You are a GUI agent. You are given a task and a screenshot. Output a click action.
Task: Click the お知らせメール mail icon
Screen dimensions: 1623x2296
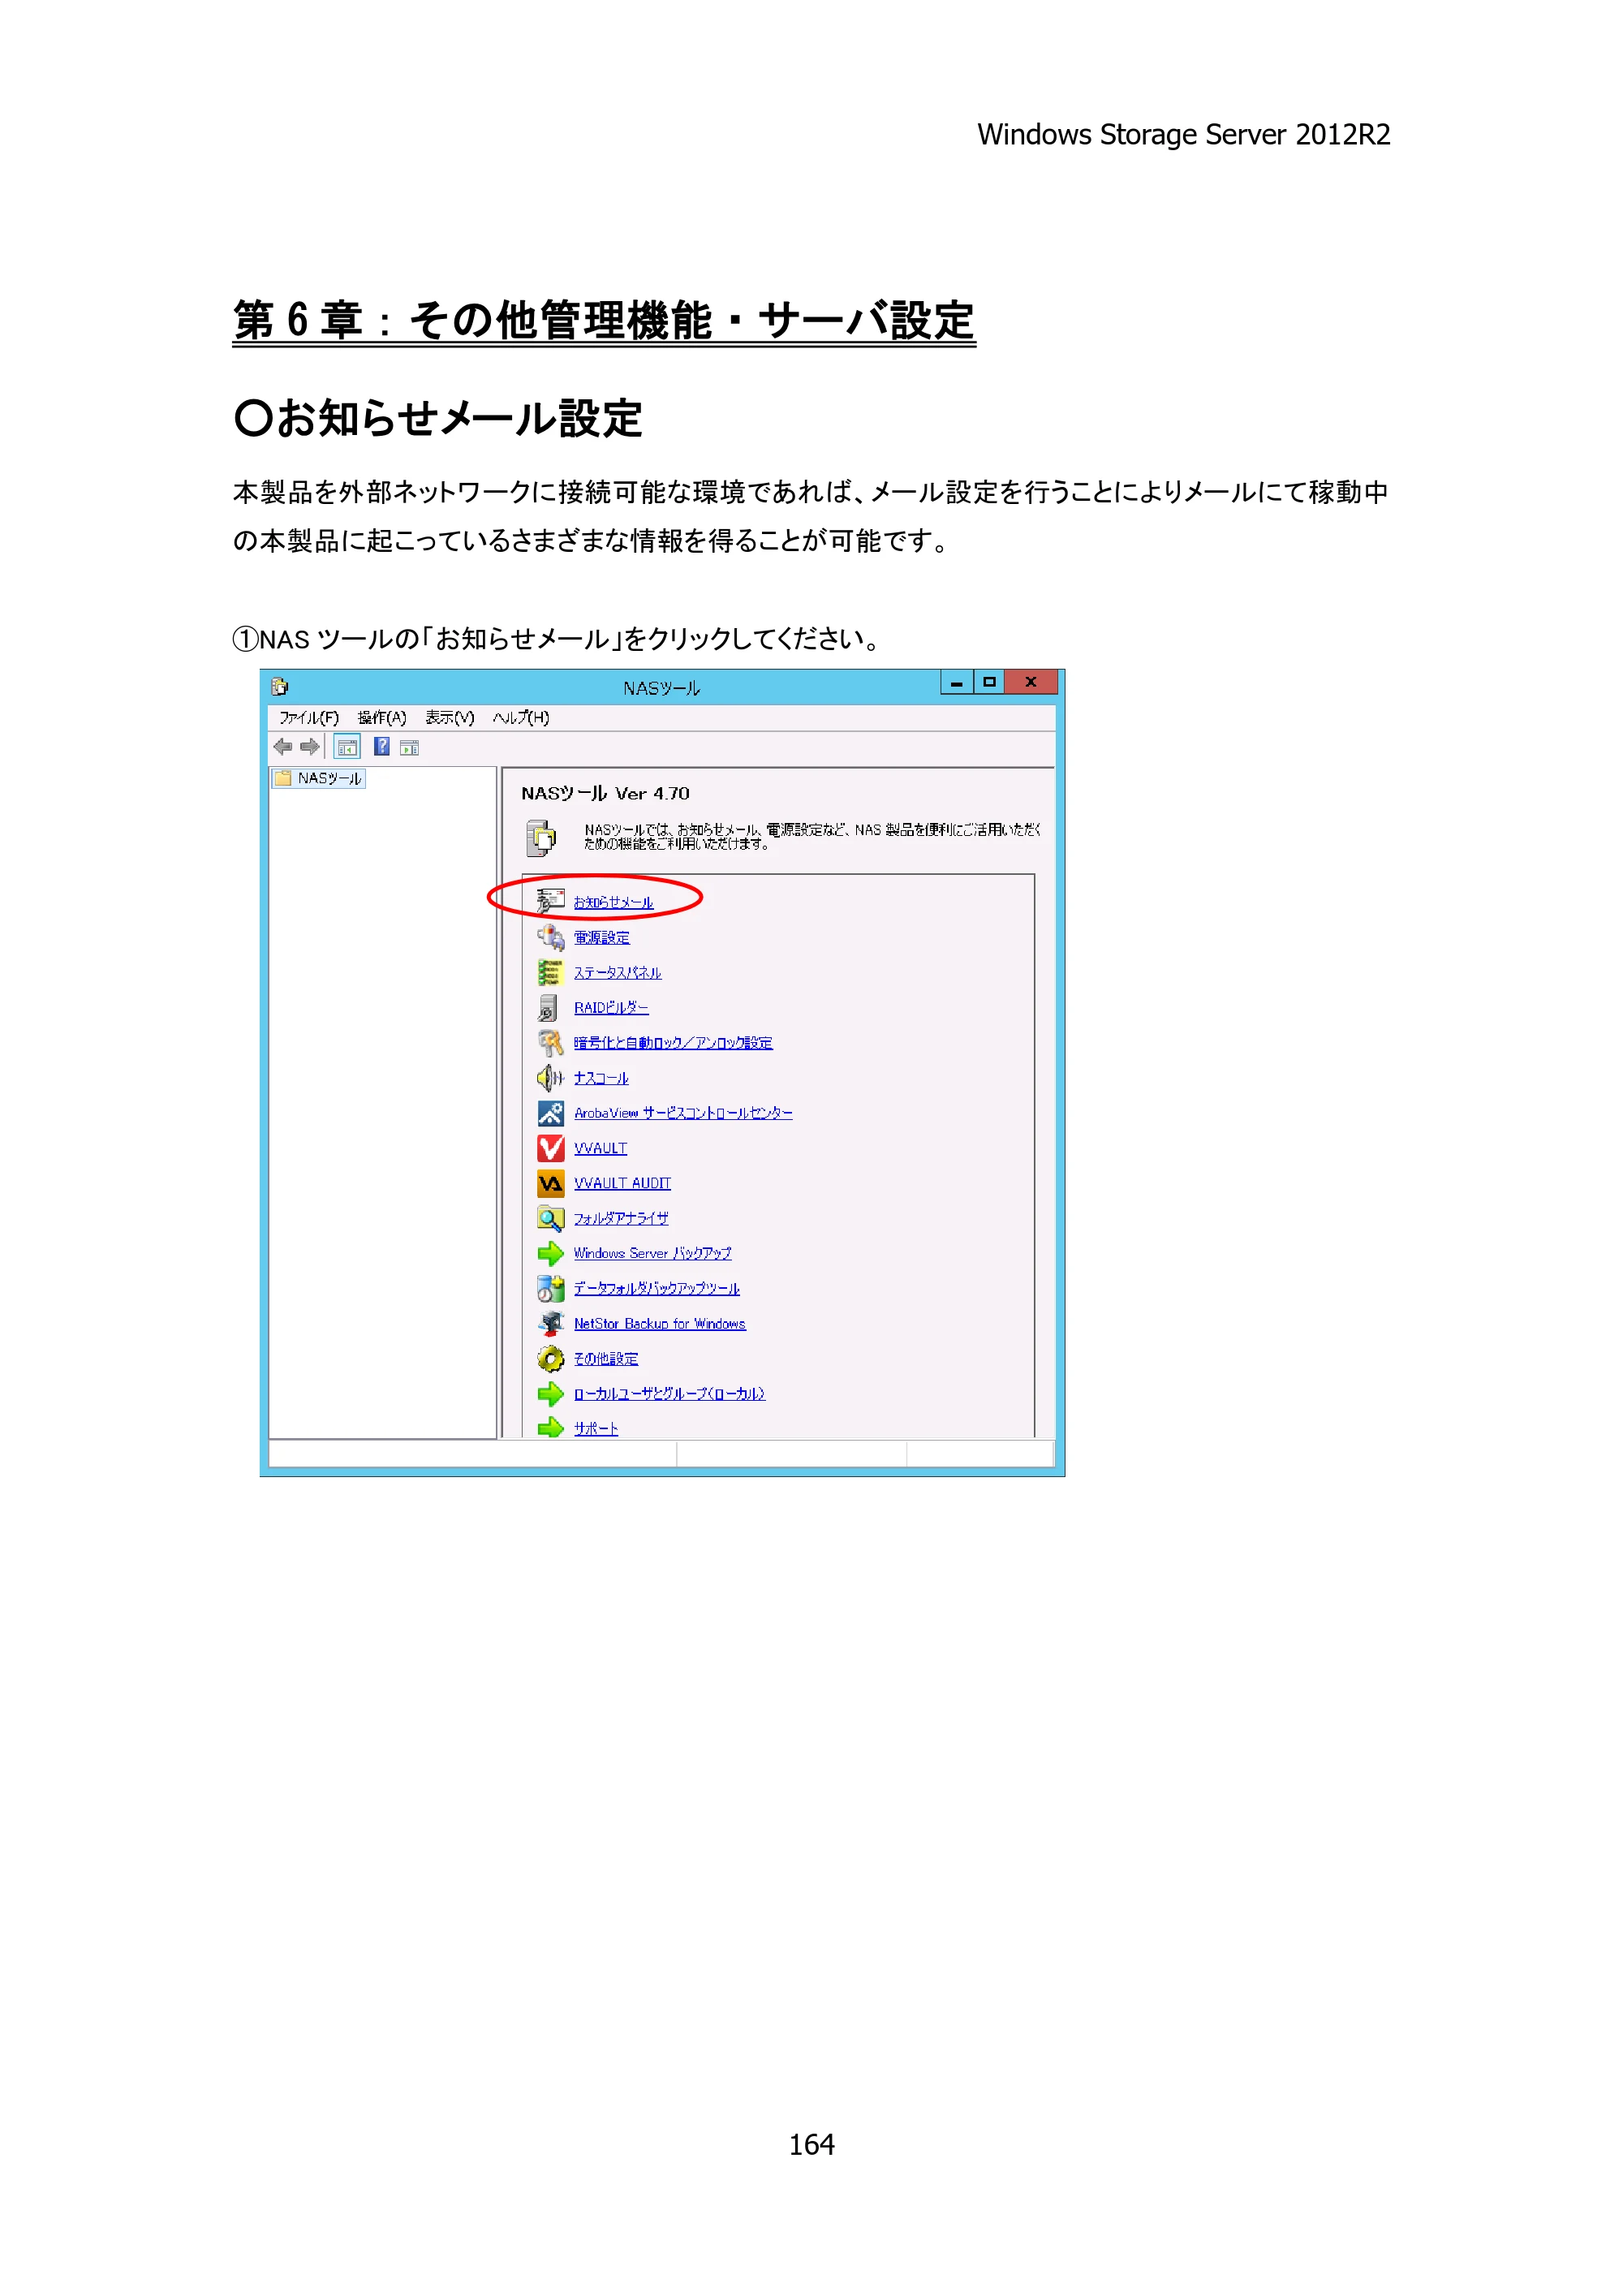click(x=550, y=901)
